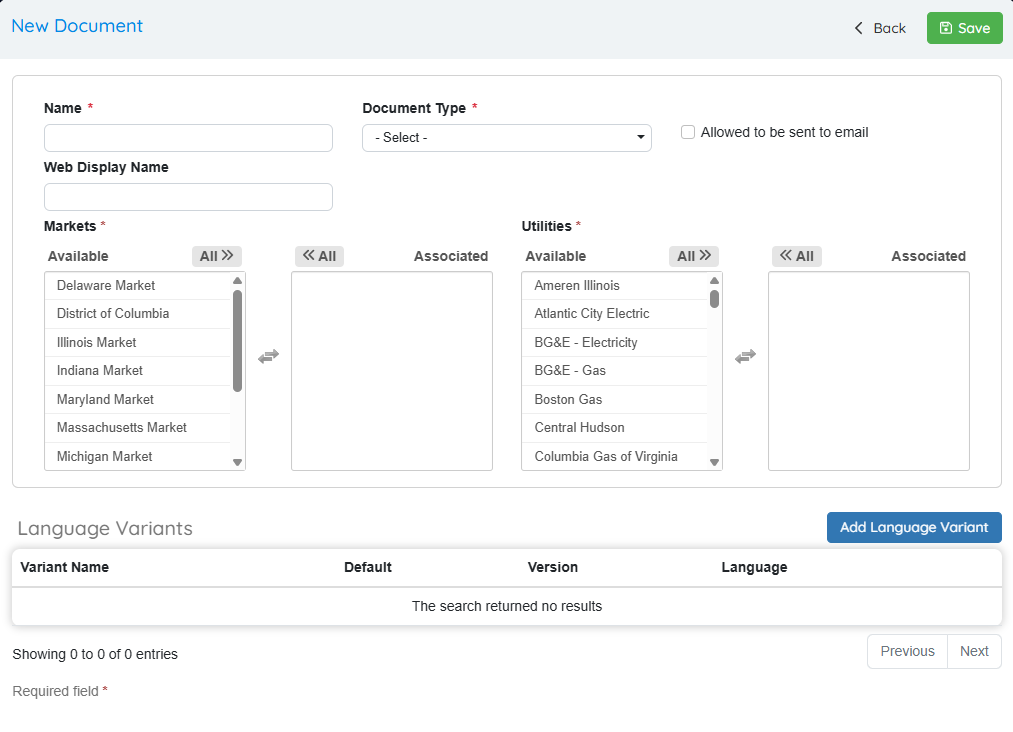1013x732 pixels.
Task: Move all Markets to Associated
Action: click(x=216, y=256)
